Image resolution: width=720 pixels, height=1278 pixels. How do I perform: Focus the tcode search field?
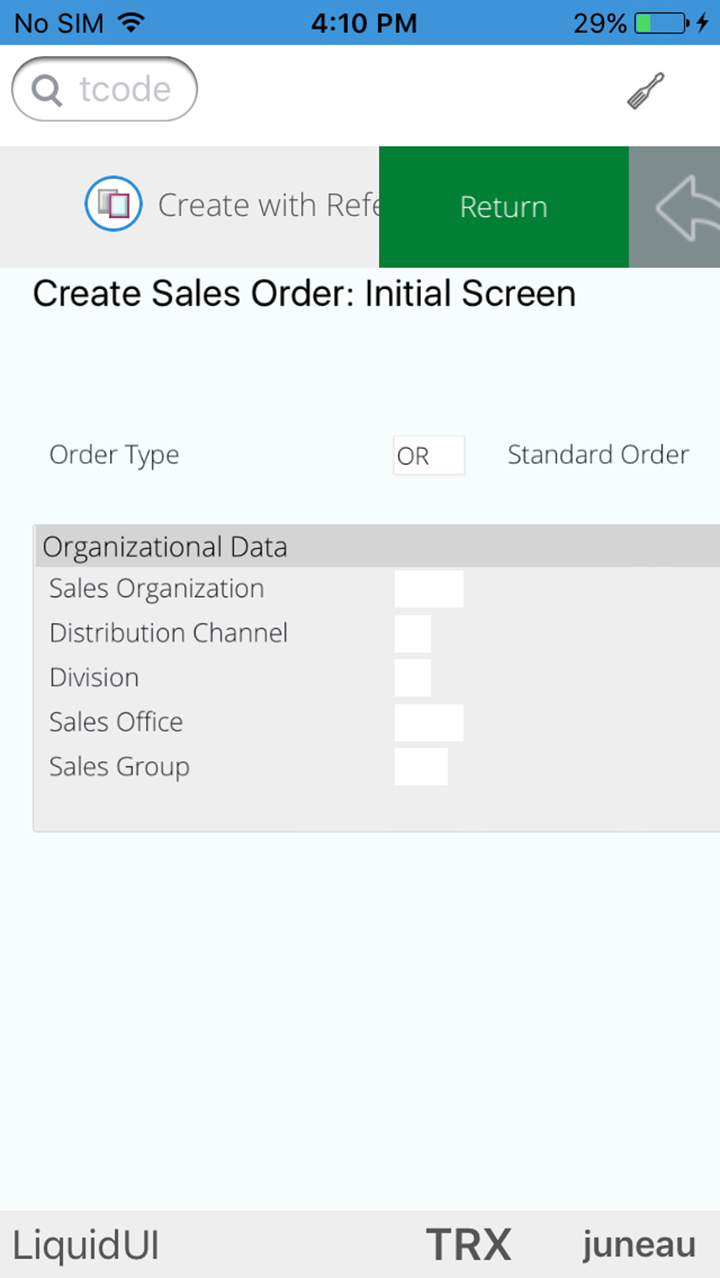tap(124, 91)
